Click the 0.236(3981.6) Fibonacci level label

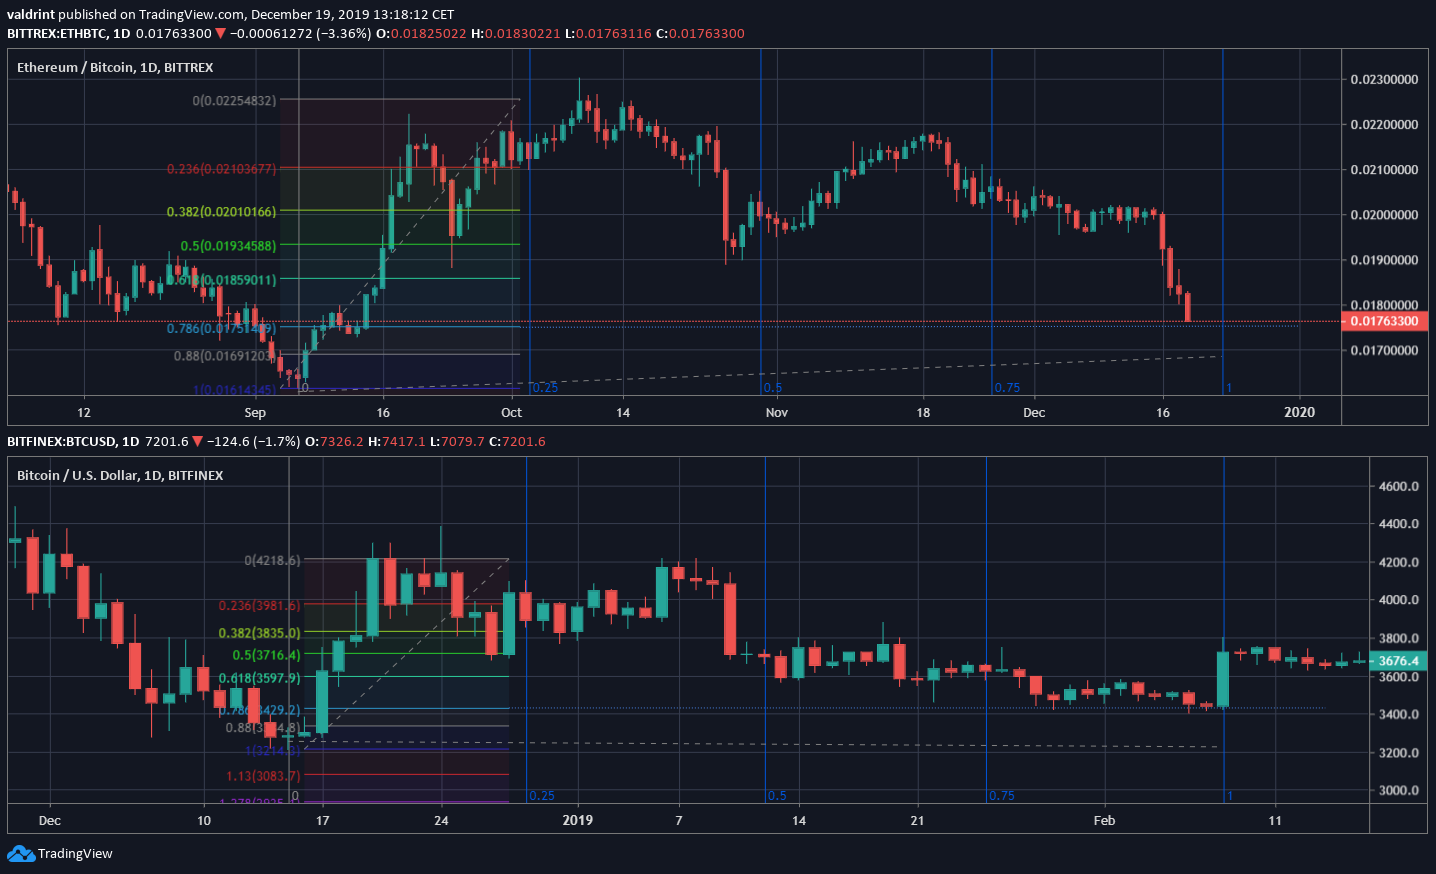tap(259, 606)
